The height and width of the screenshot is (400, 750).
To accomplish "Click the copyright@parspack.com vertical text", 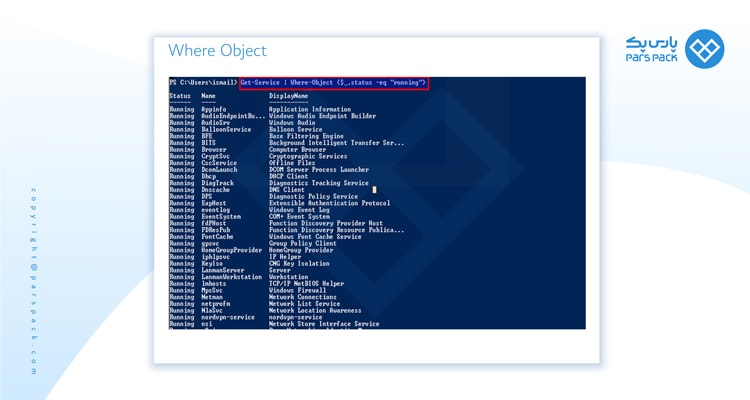I will pyautogui.click(x=33, y=281).
